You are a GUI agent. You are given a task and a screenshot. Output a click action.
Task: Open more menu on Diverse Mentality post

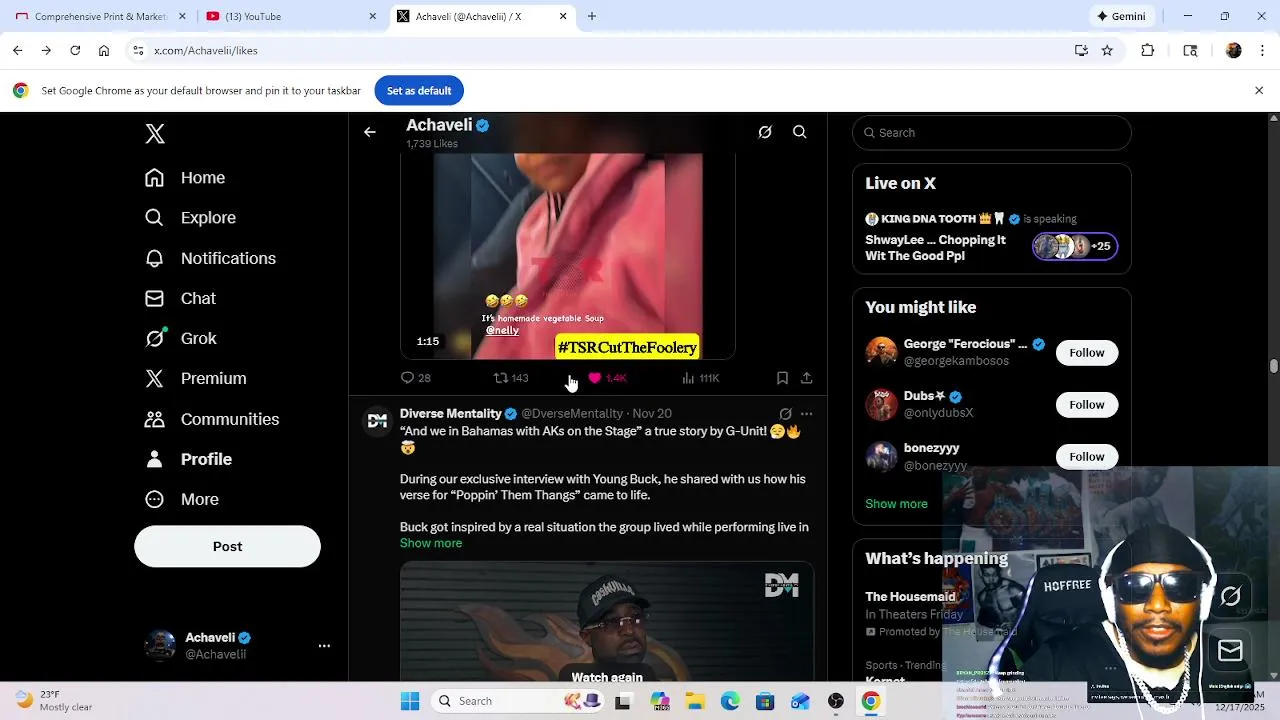(x=807, y=414)
